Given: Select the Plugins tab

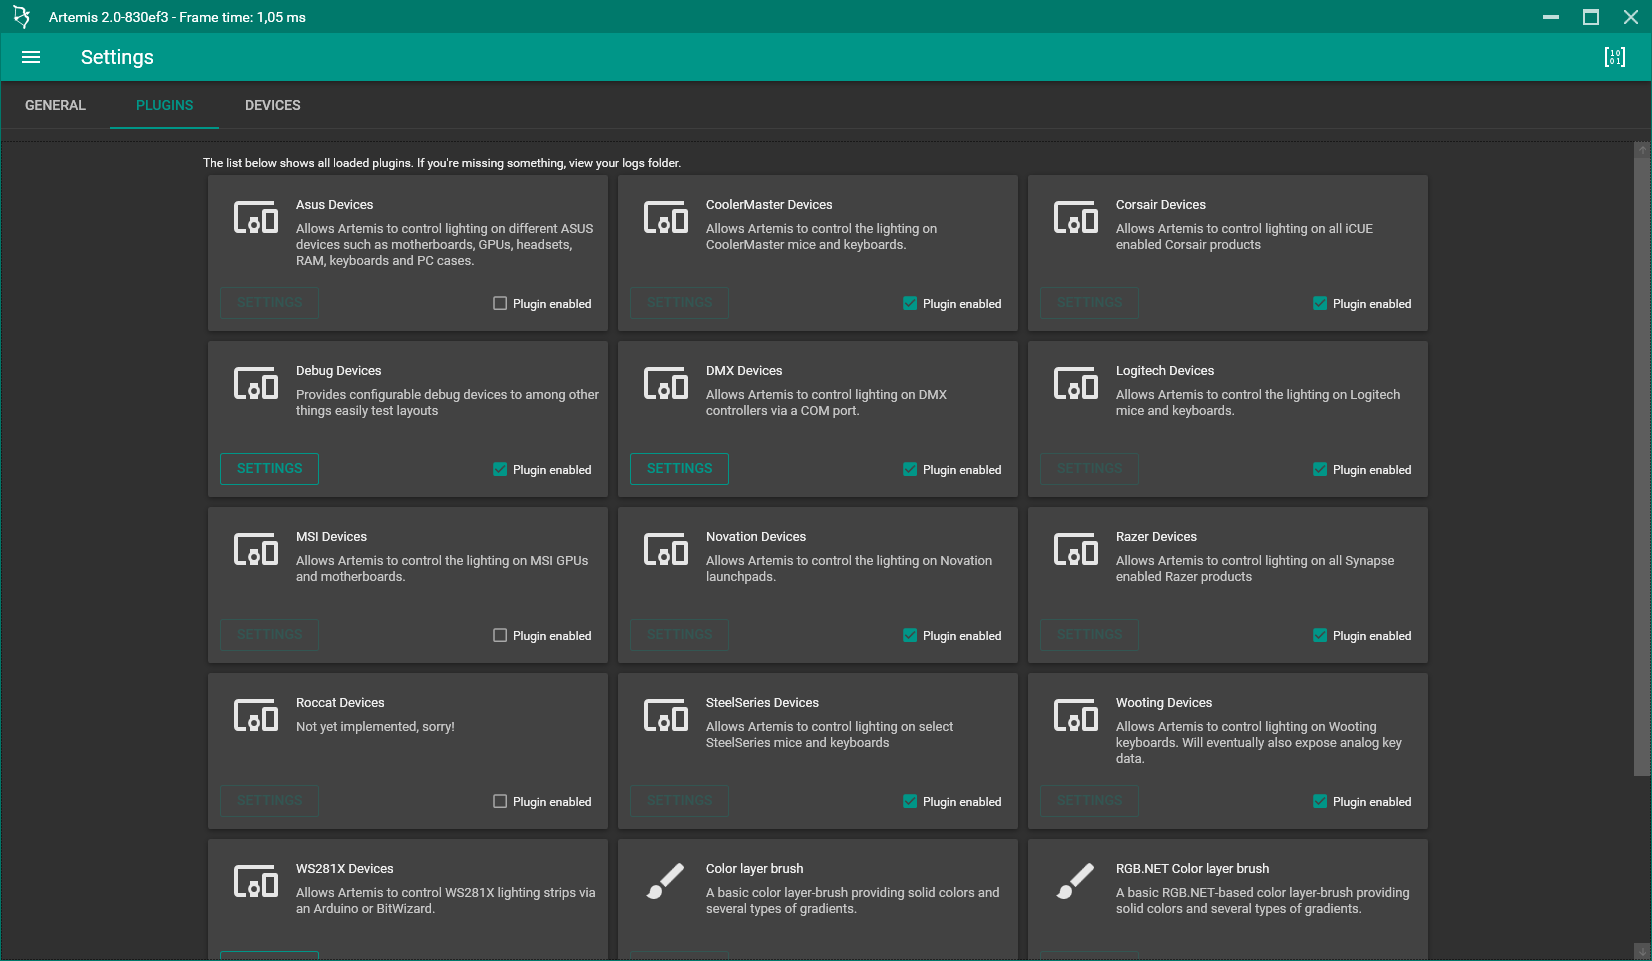Looking at the screenshot, I should pos(165,105).
